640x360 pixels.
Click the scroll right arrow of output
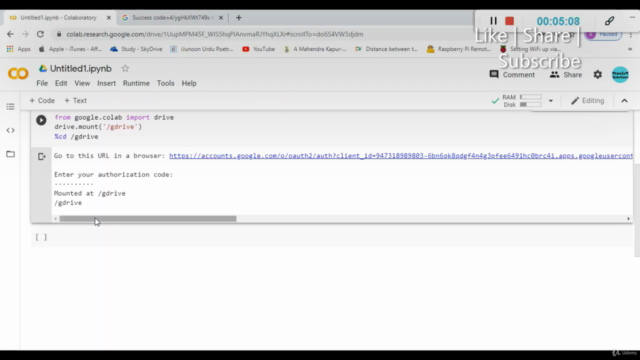(x=629, y=219)
